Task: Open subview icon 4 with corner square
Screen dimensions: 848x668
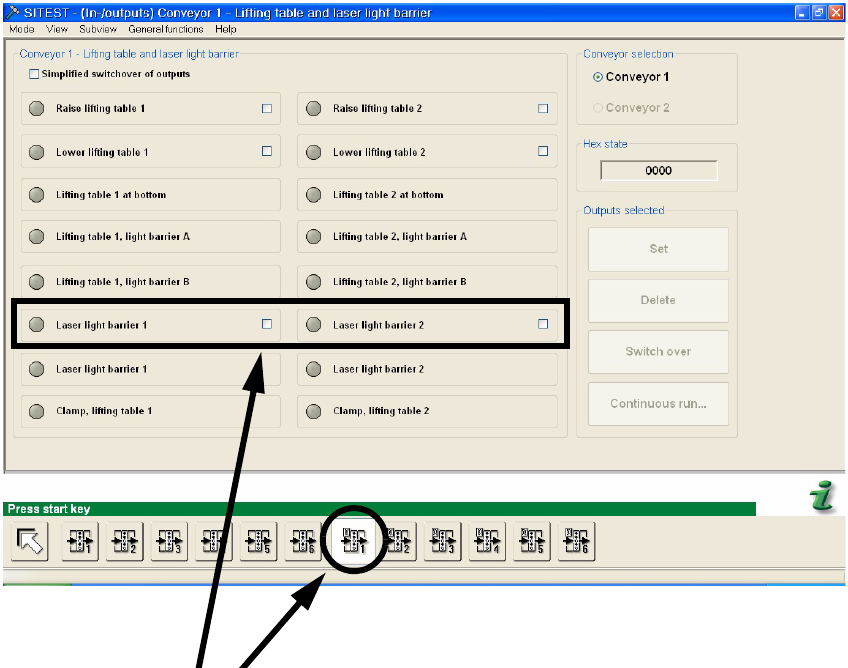Action: pos(487,541)
